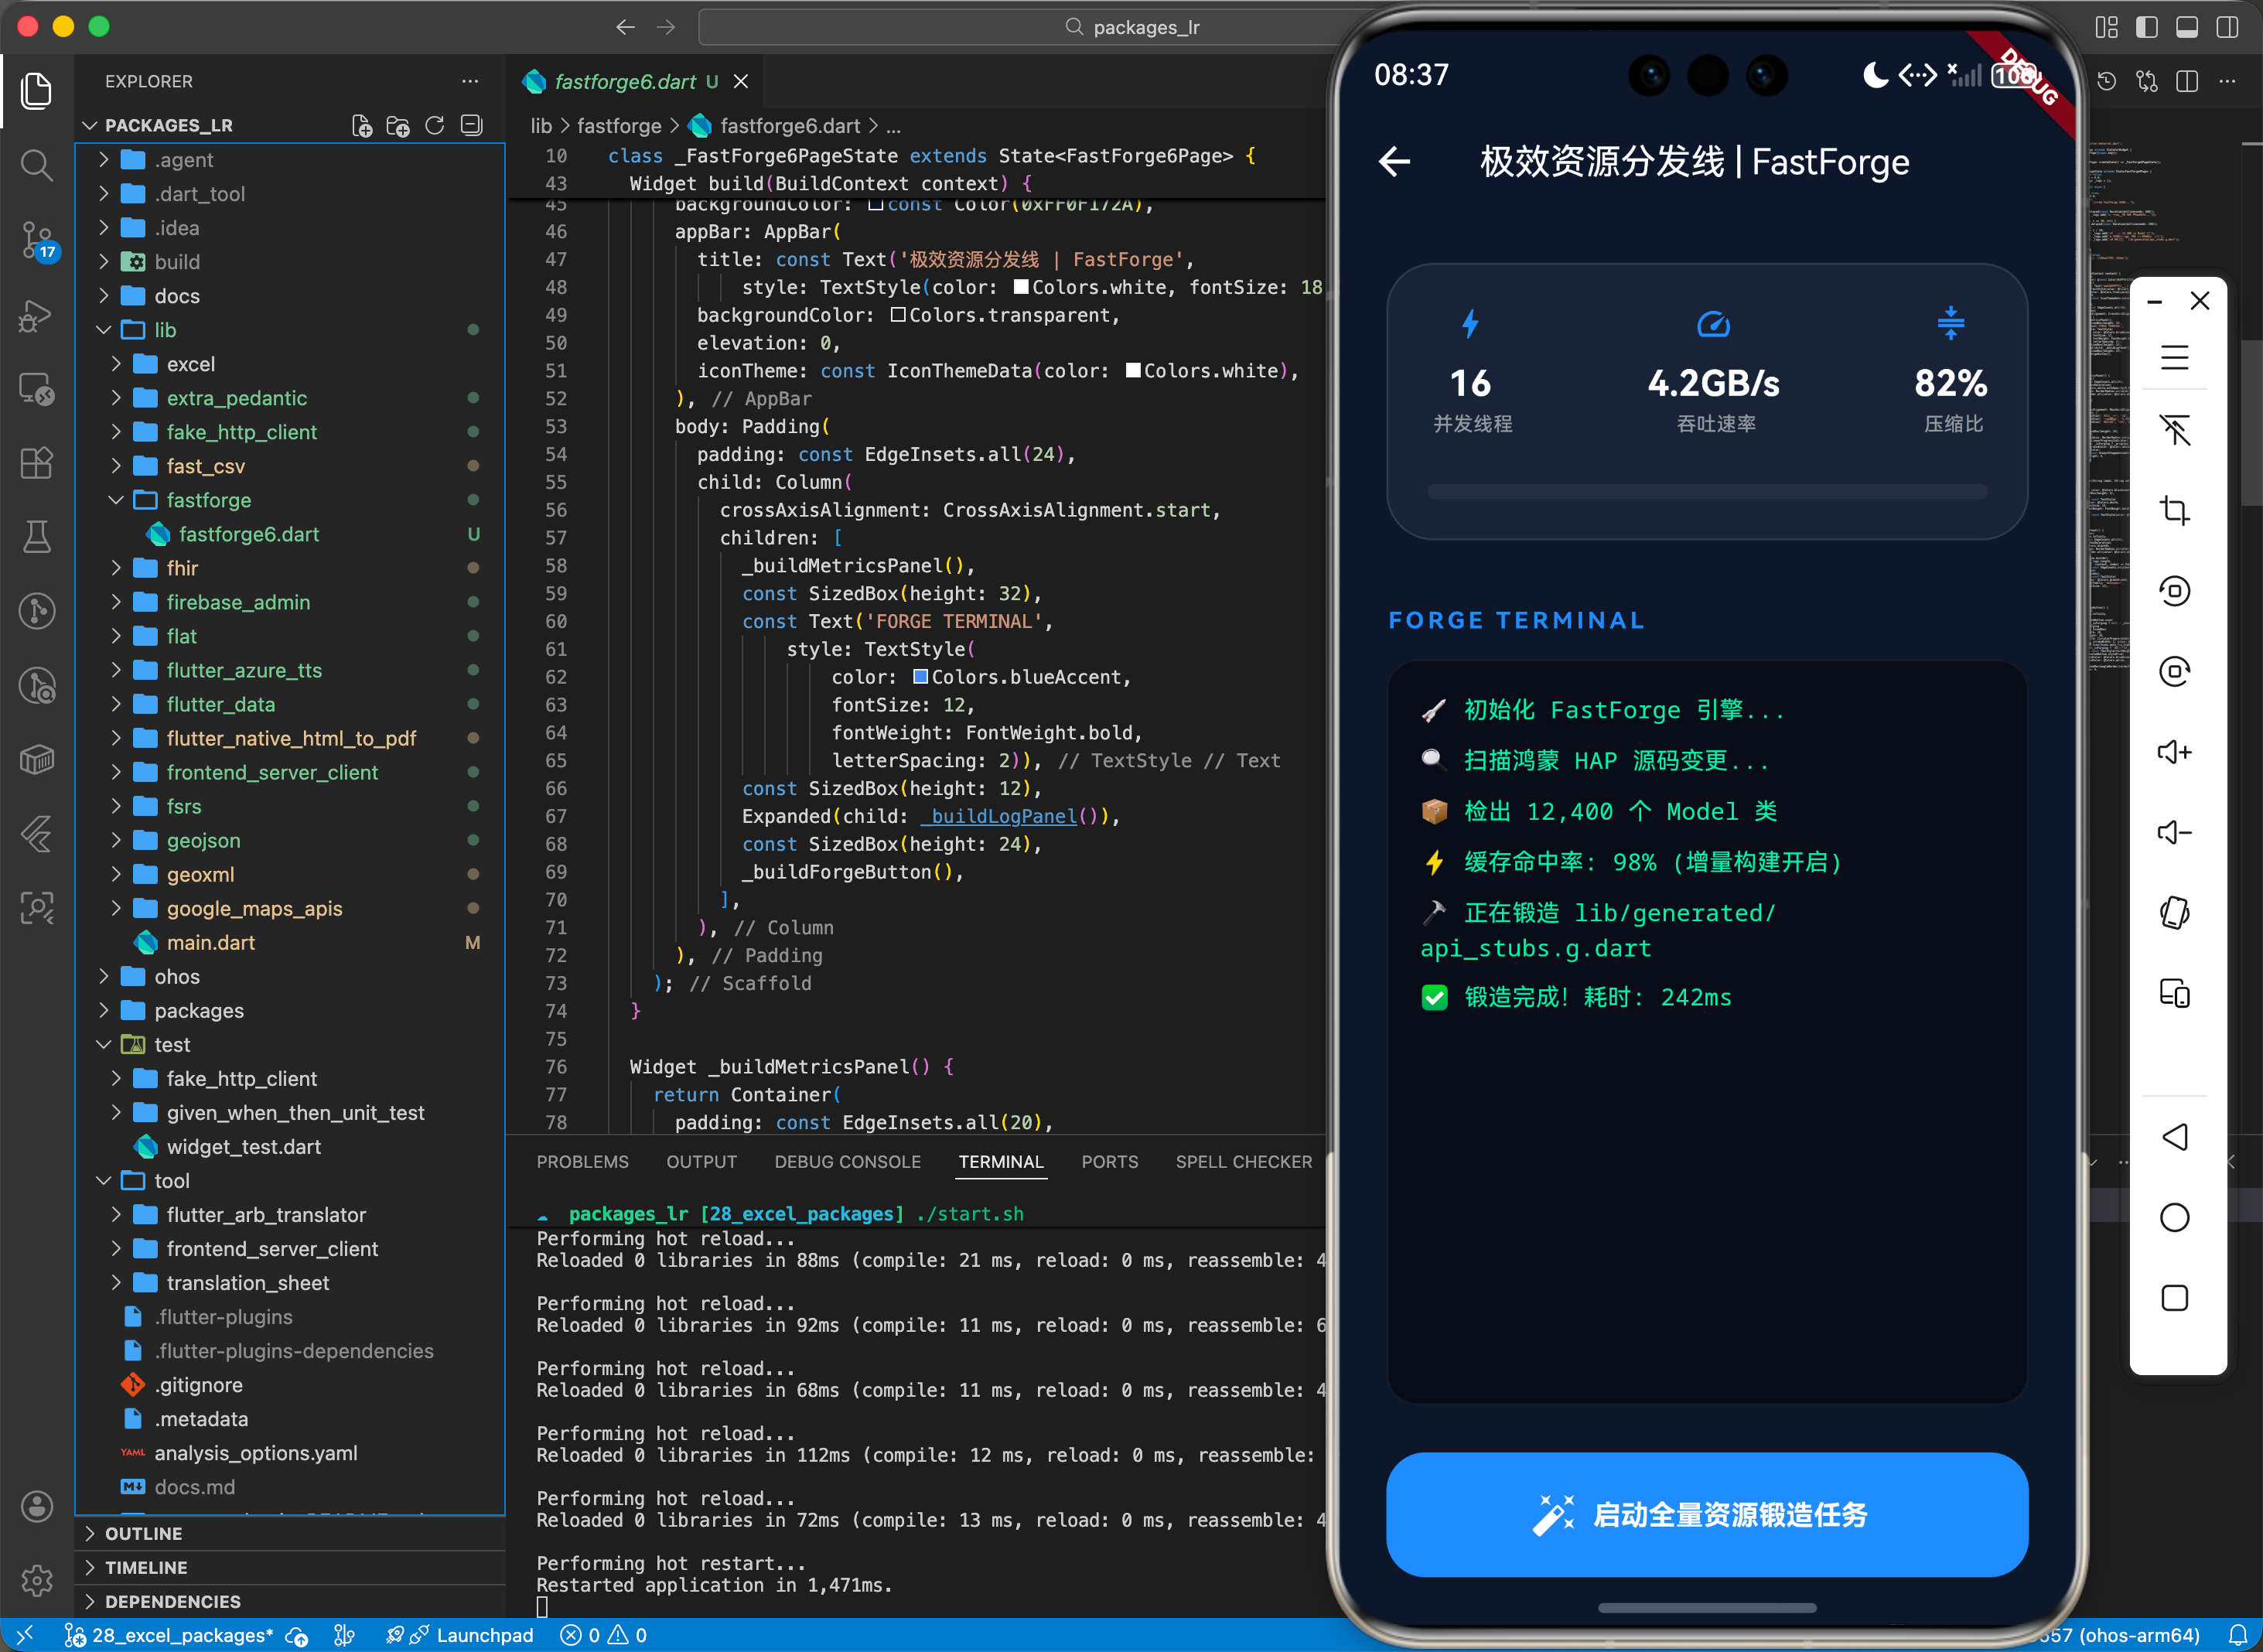The width and height of the screenshot is (2263, 1652).
Task: Click the emulator rotate device icon
Action: [x=2174, y=913]
